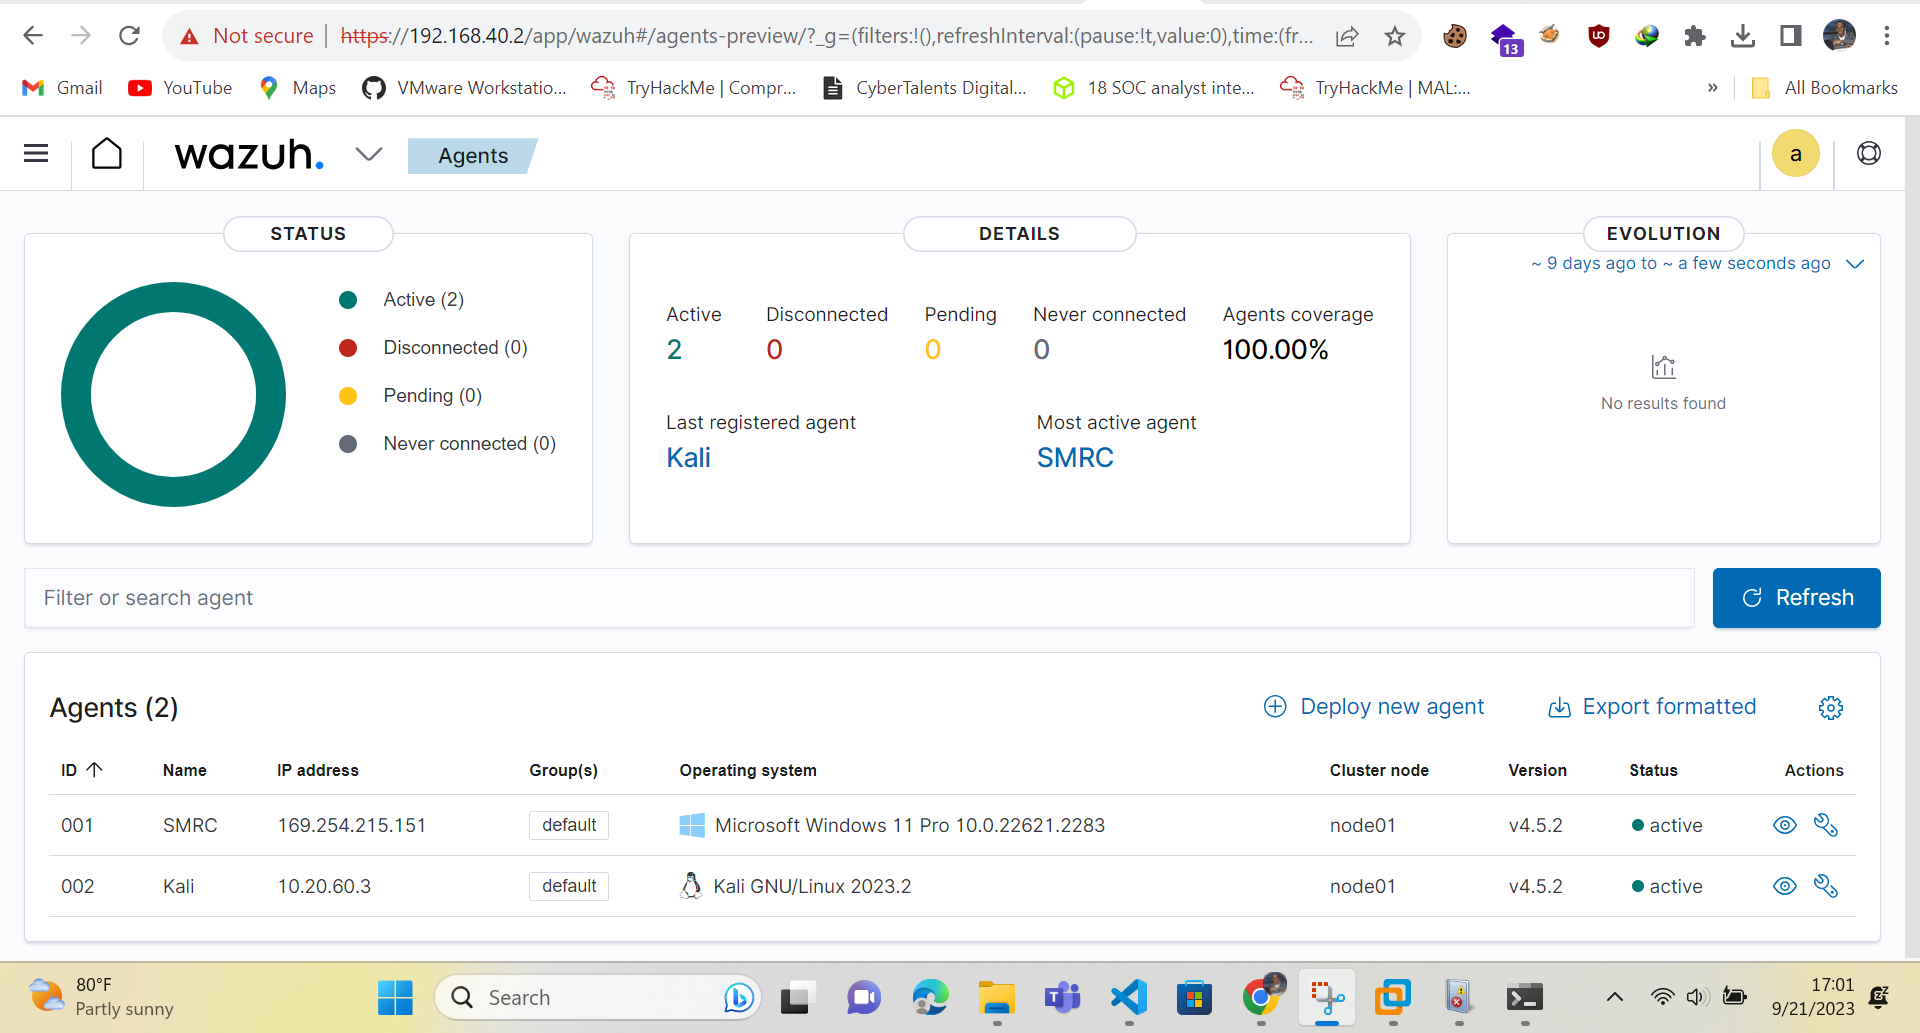Open the help lifebuoy icon
The image size is (1920, 1033).
click(1869, 153)
